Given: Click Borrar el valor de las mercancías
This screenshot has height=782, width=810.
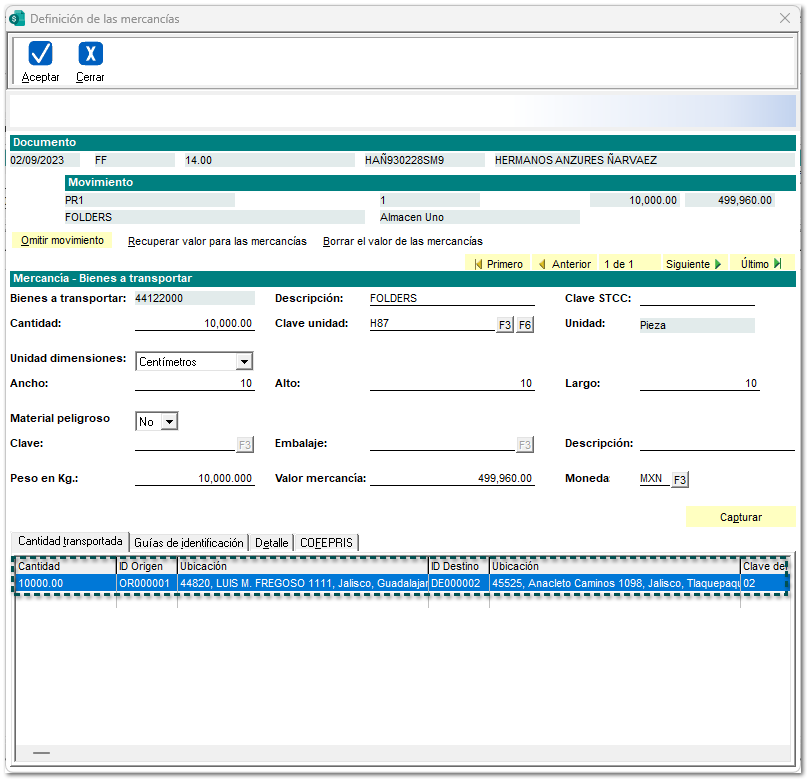Looking at the screenshot, I should click(x=402, y=241).
